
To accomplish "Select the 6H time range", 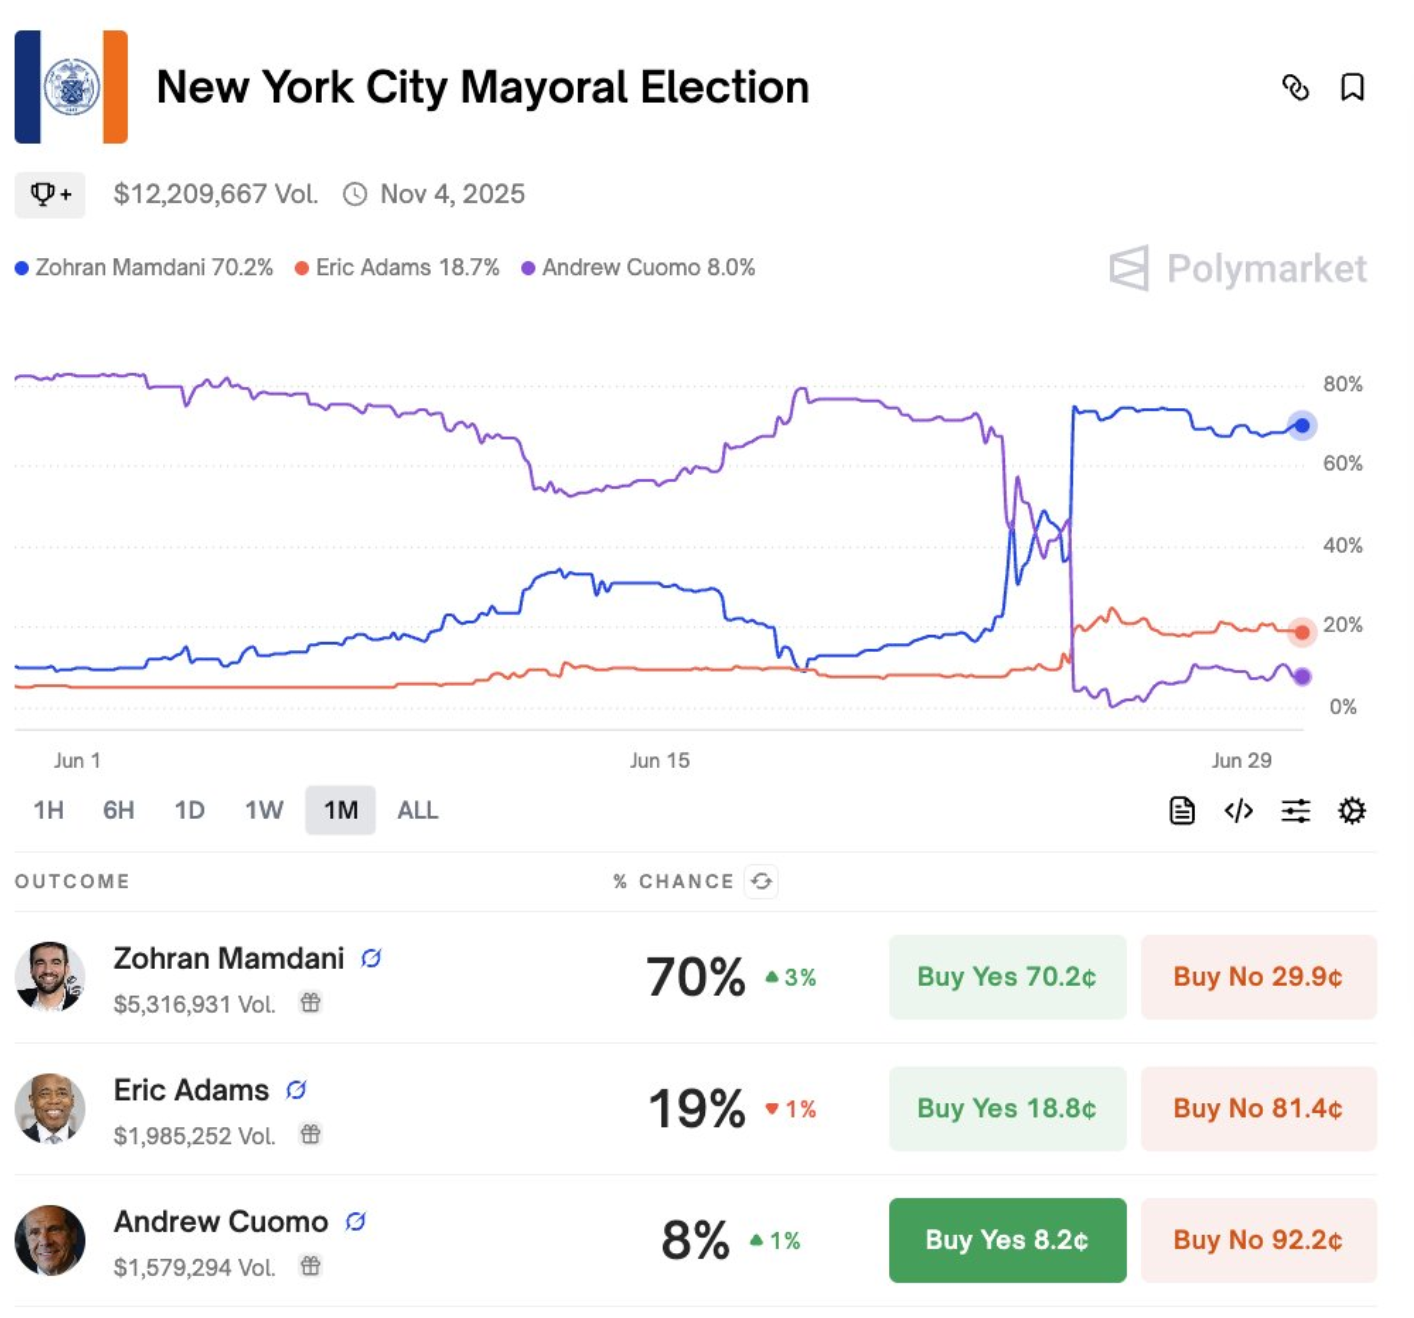I will coord(118,810).
